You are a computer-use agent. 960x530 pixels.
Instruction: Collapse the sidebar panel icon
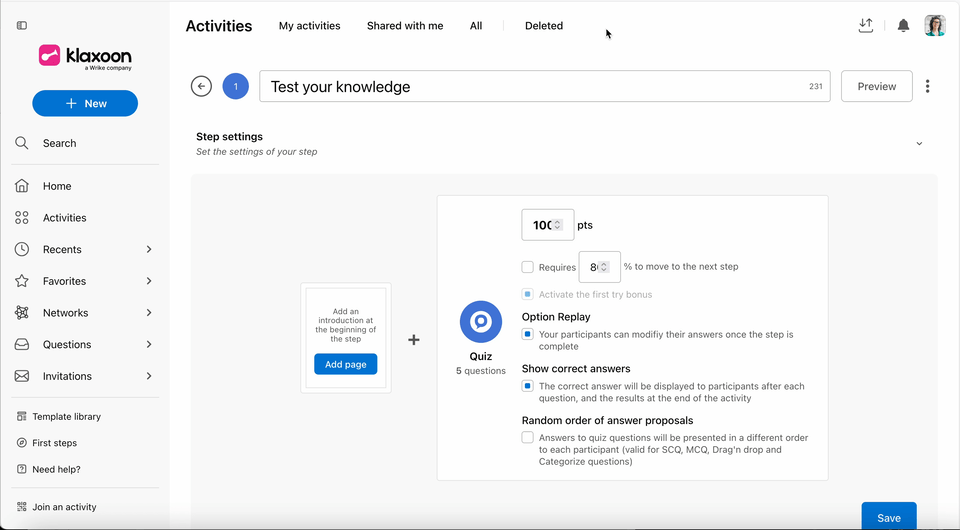(x=22, y=25)
